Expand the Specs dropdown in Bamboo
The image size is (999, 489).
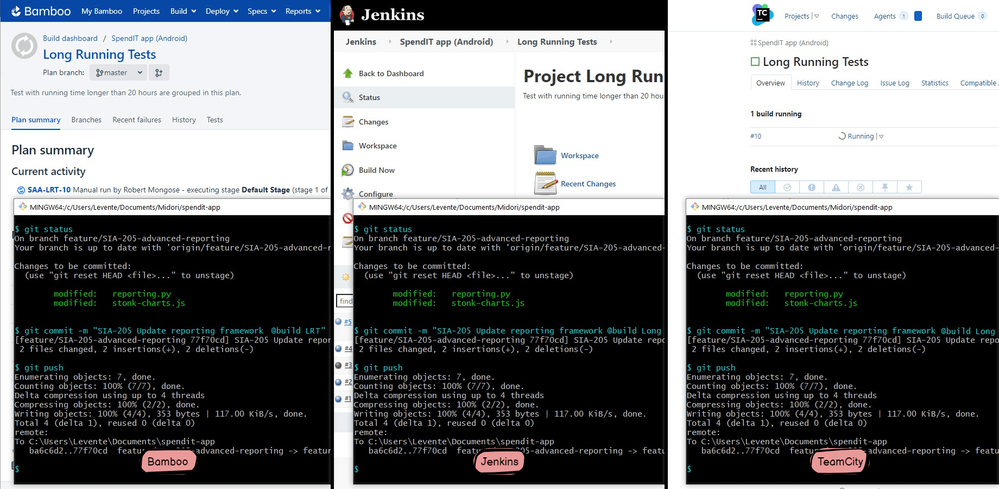[262, 11]
